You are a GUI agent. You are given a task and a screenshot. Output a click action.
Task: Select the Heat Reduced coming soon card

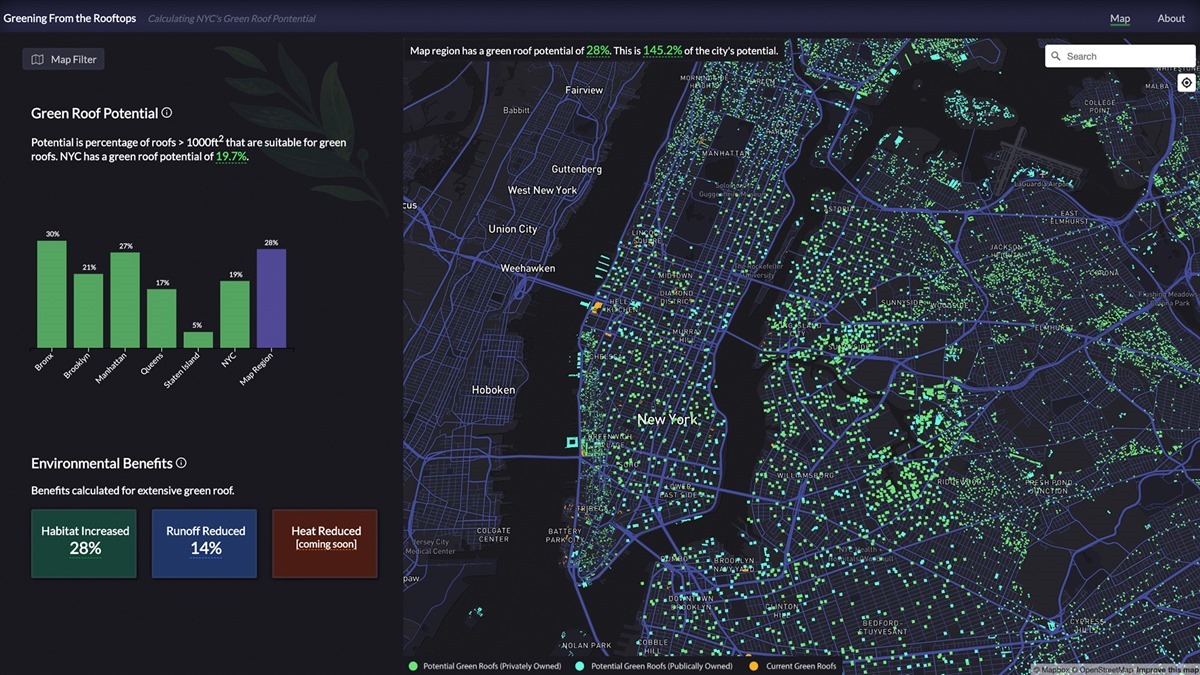(326, 543)
